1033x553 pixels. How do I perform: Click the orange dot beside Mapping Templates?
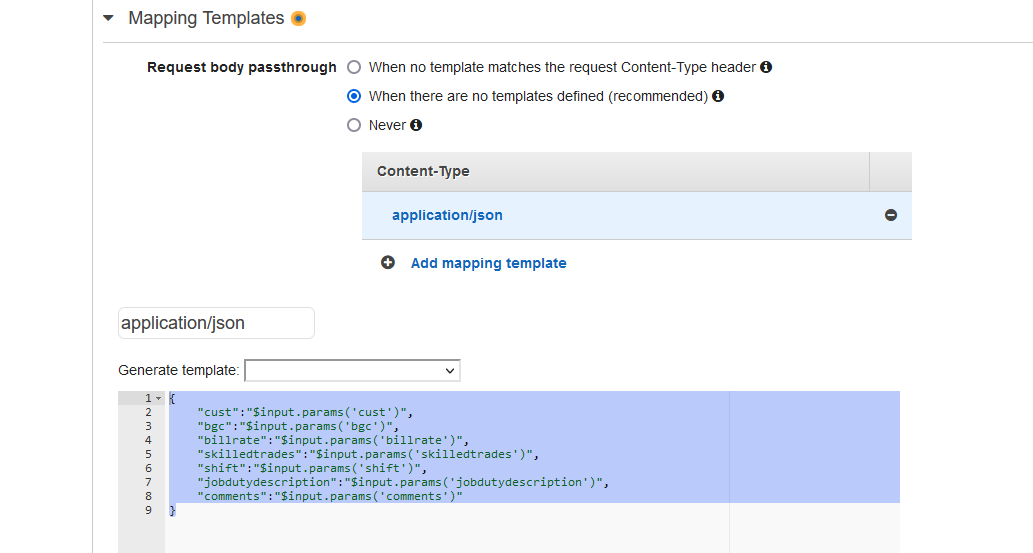298,18
